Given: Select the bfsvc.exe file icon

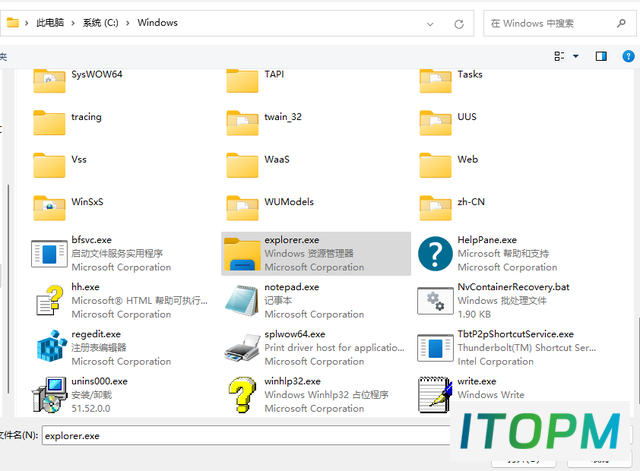Looking at the screenshot, I should (49, 254).
